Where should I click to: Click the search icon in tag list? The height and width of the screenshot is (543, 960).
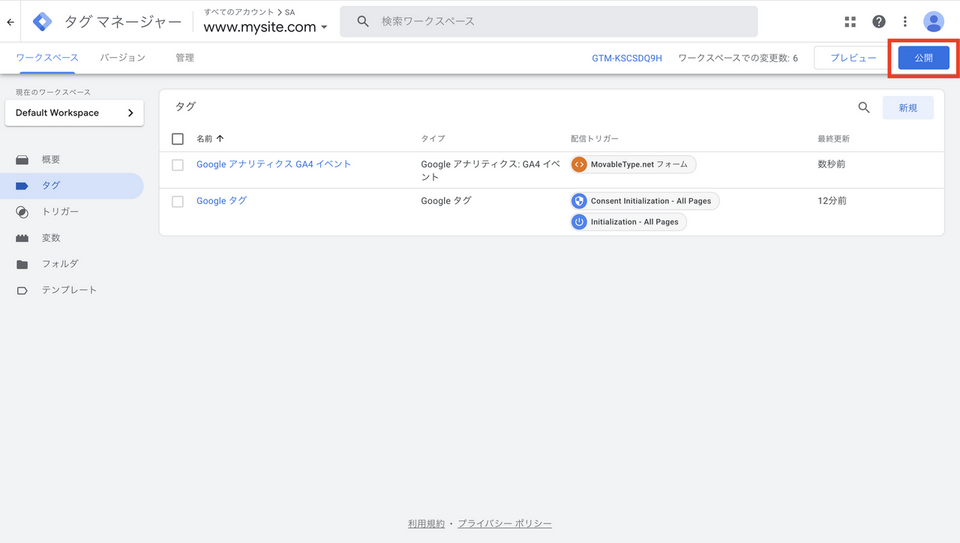[864, 108]
